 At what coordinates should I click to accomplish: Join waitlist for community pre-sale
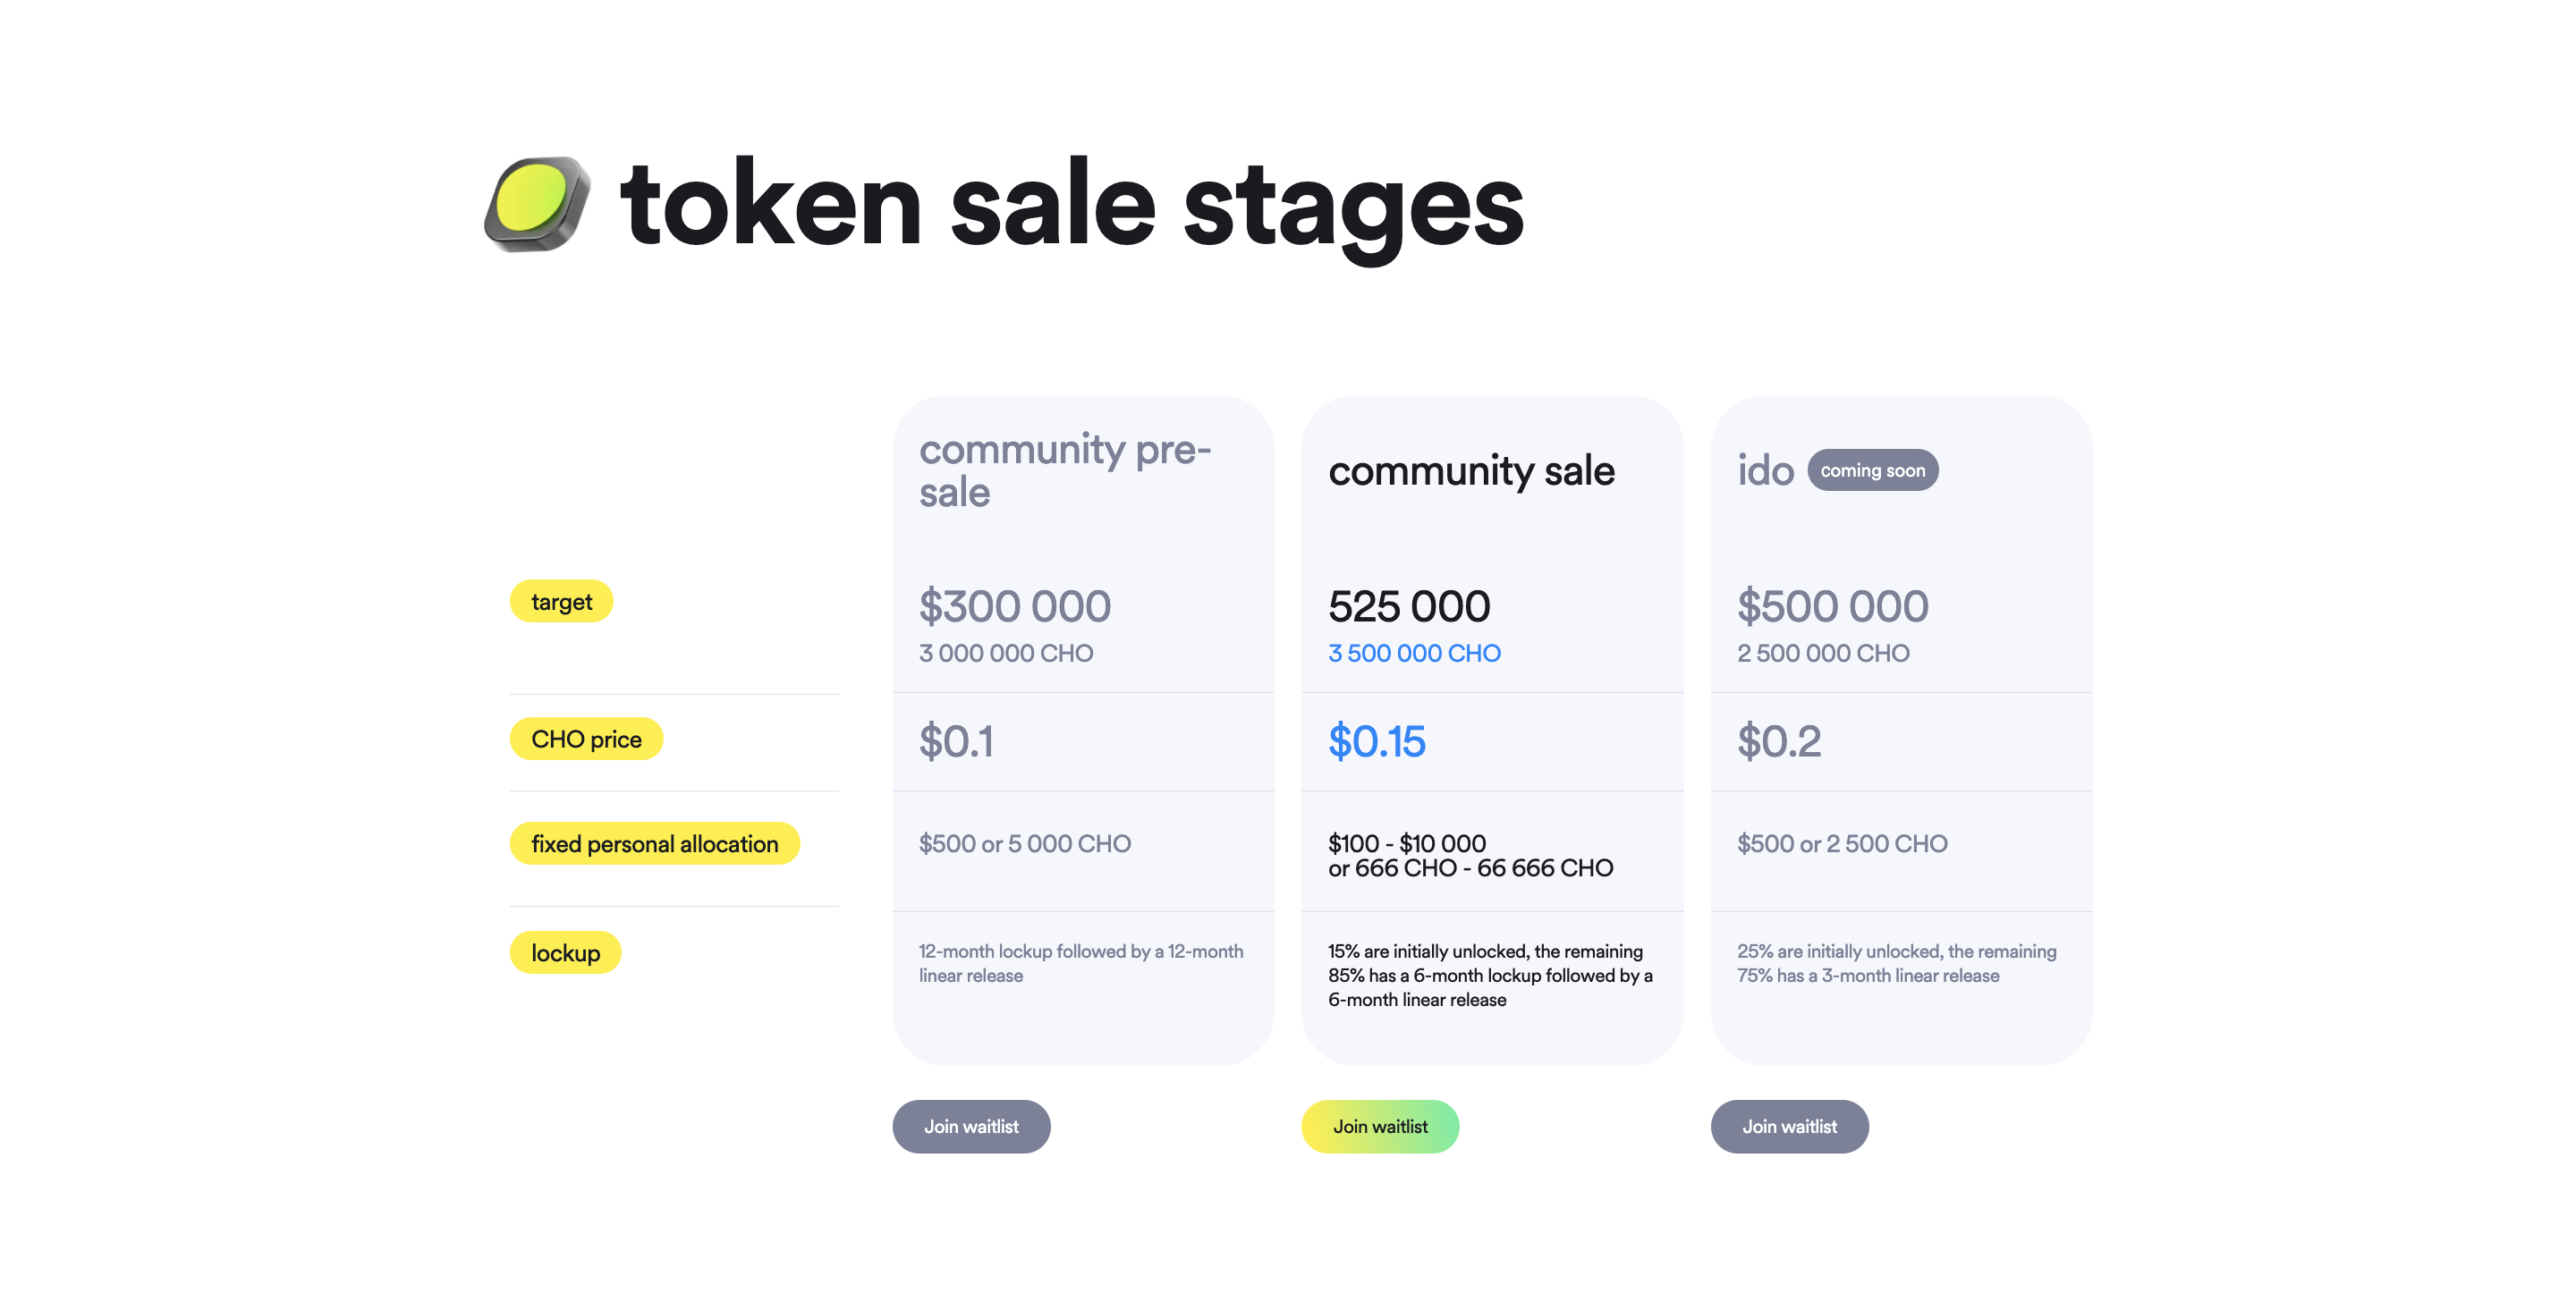(971, 1126)
